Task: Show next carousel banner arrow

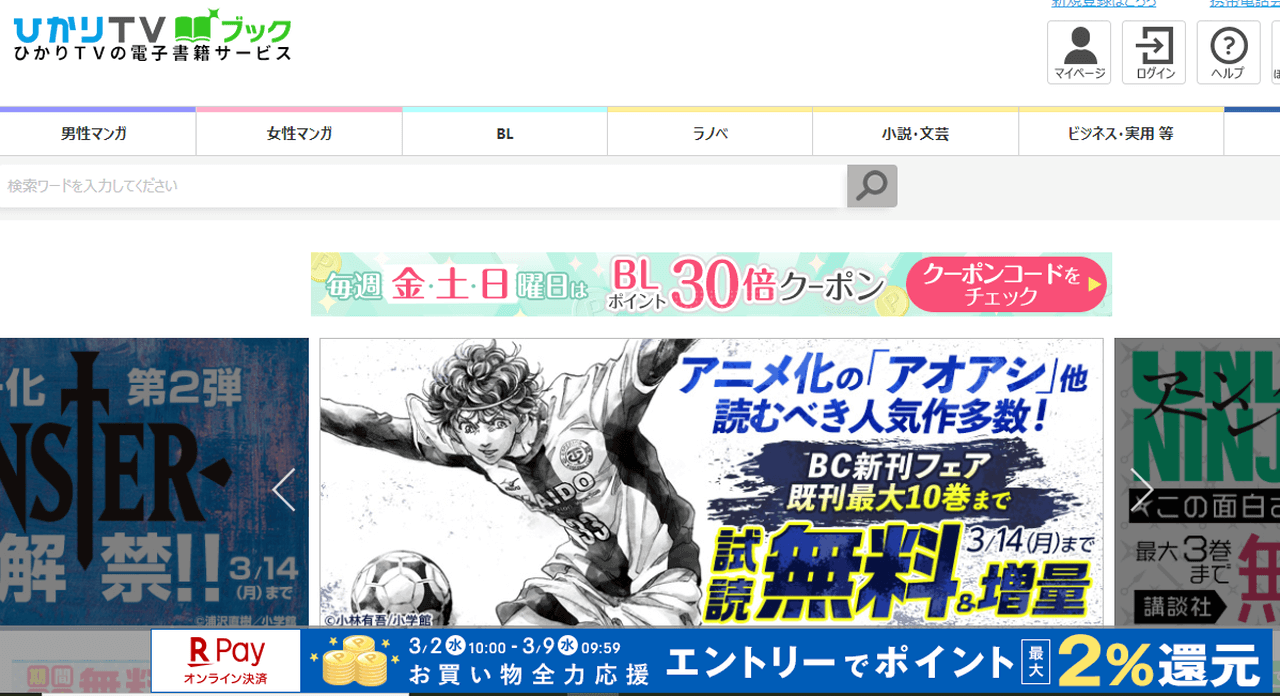Action: (1140, 490)
